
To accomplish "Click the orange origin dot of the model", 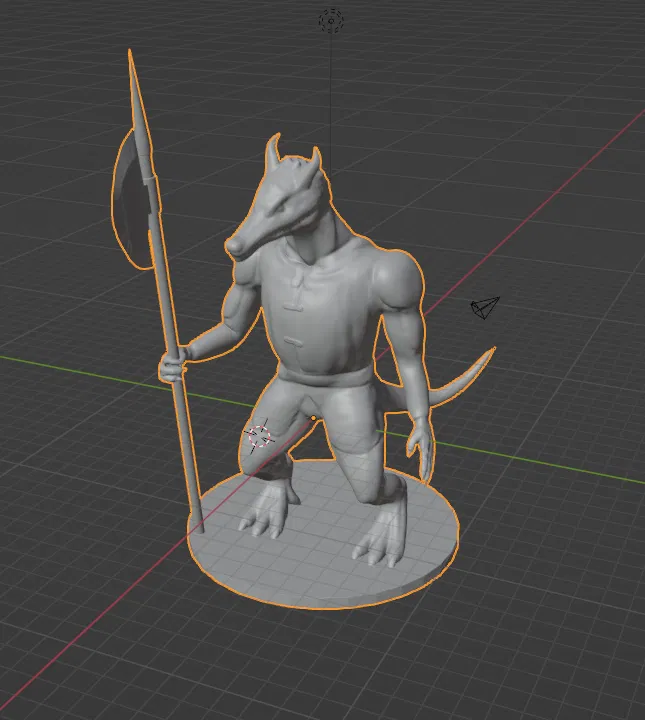I will pyautogui.click(x=314, y=418).
